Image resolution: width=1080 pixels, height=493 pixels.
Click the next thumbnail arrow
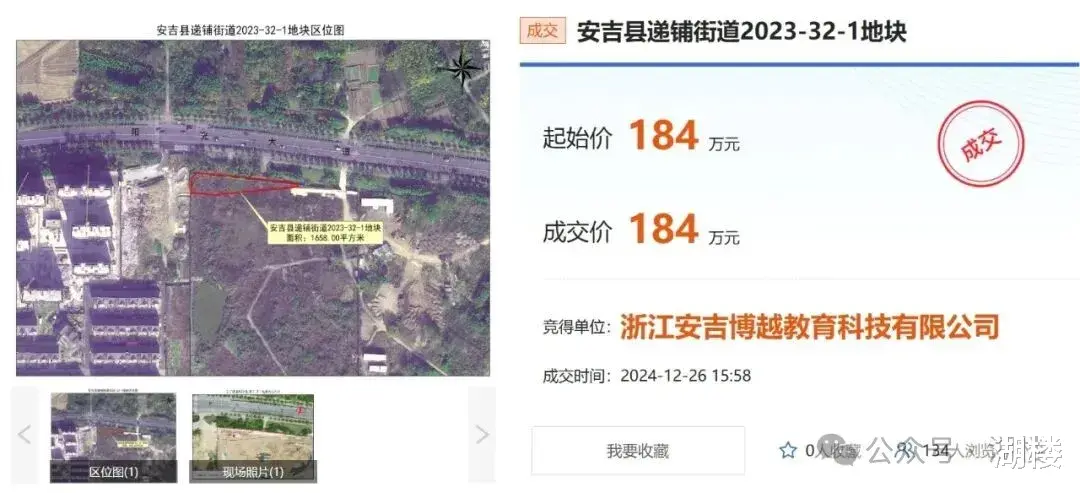[481, 434]
